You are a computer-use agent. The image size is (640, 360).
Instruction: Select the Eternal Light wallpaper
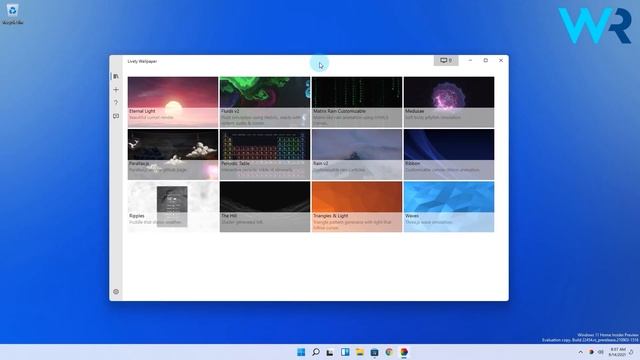coord(173,102)
